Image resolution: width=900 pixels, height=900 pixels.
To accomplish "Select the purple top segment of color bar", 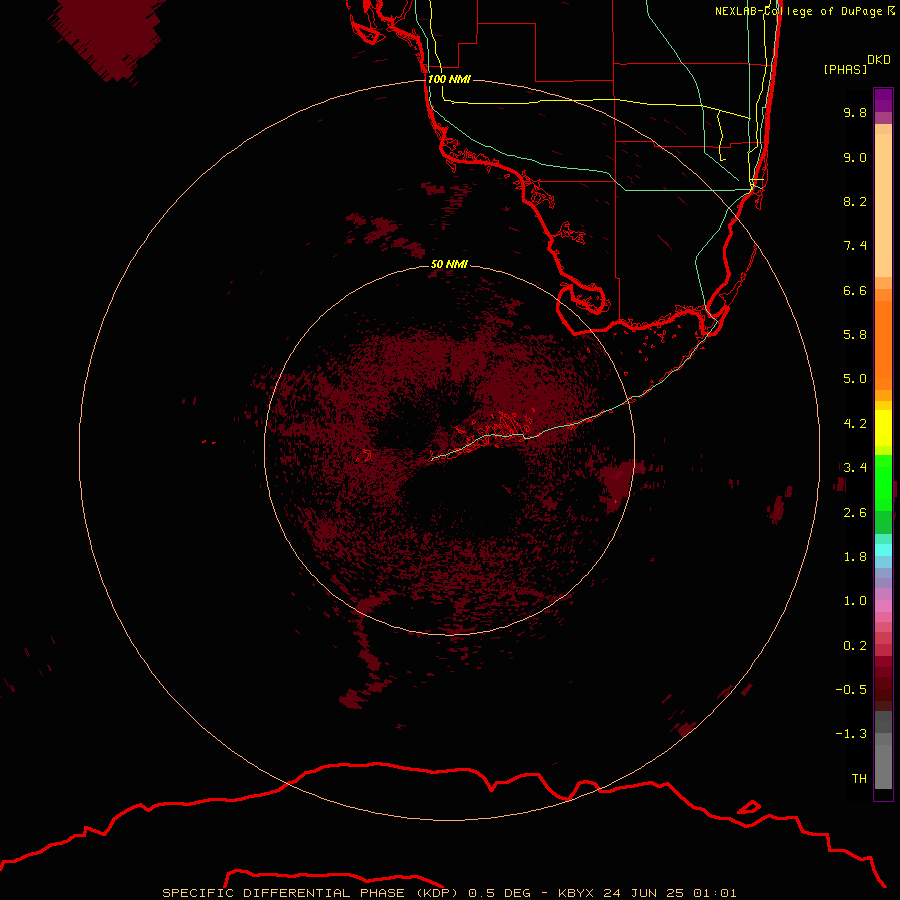I will pyautogui.click(x=883, y=100).
